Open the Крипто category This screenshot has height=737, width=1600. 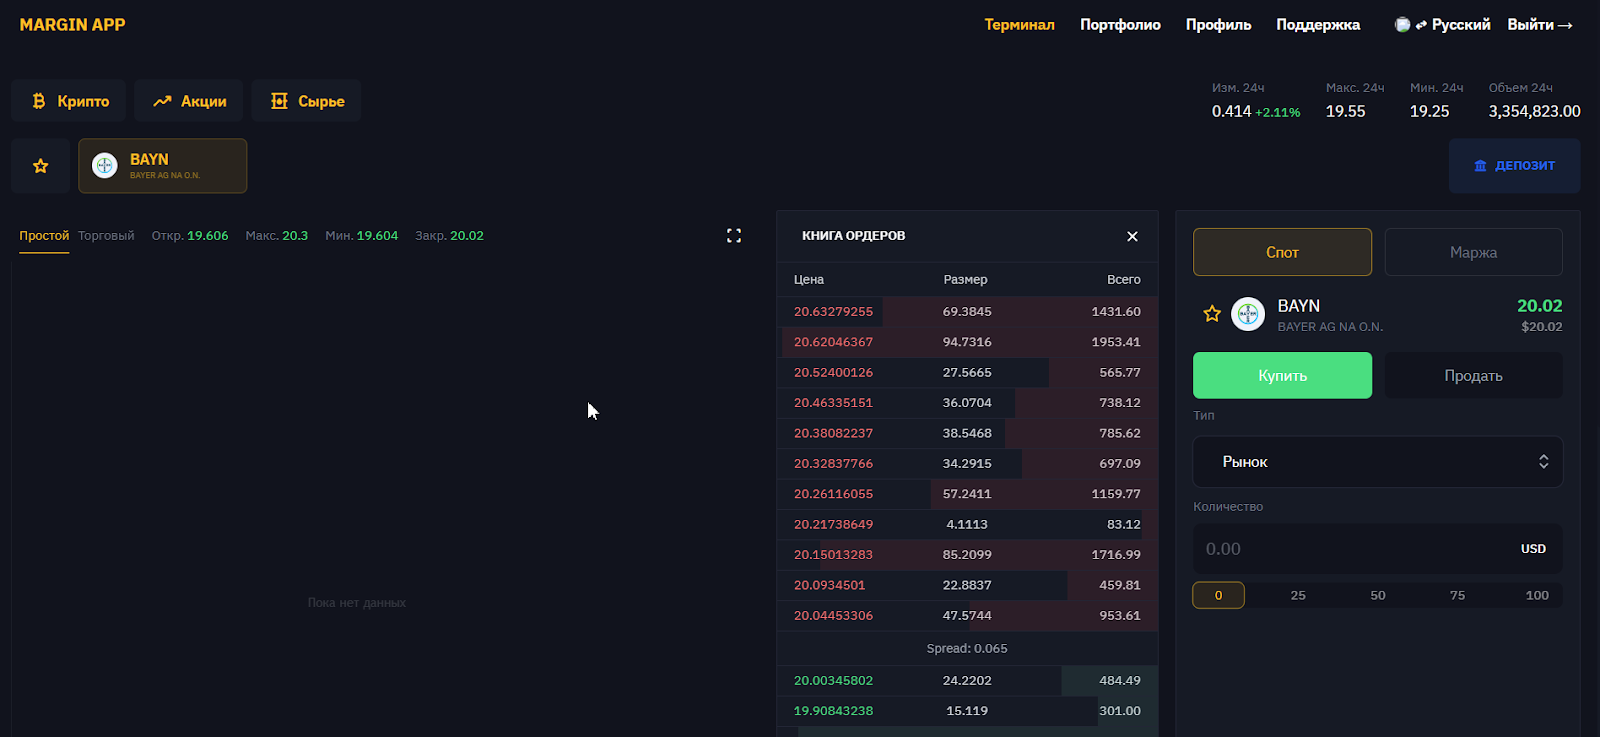pos(69,101)
